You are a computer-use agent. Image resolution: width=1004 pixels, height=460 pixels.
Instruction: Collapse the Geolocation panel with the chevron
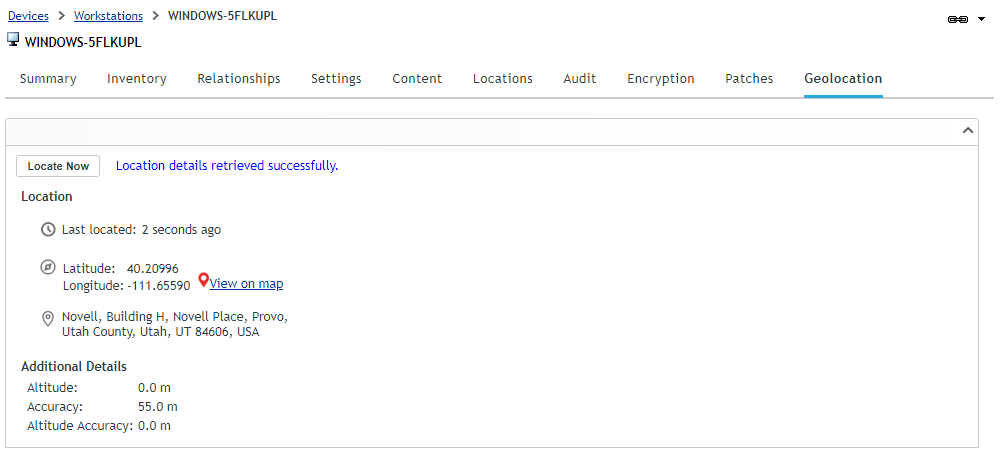click(968, 131)
